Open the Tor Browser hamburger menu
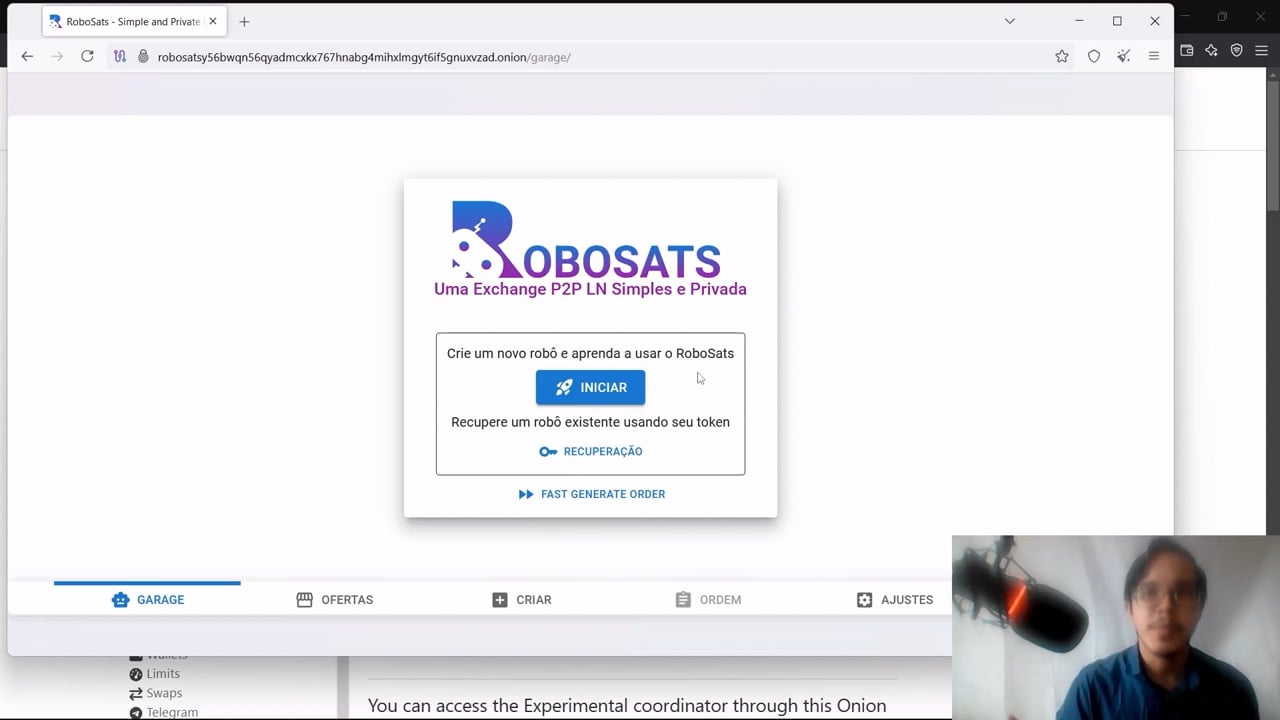 tap(1154, 57)
